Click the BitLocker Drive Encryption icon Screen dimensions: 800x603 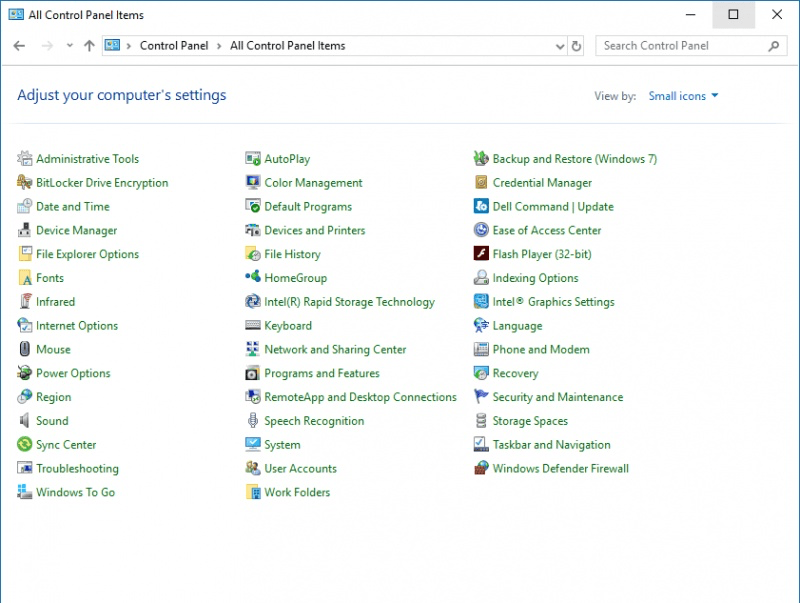click(x=24, y=183)
